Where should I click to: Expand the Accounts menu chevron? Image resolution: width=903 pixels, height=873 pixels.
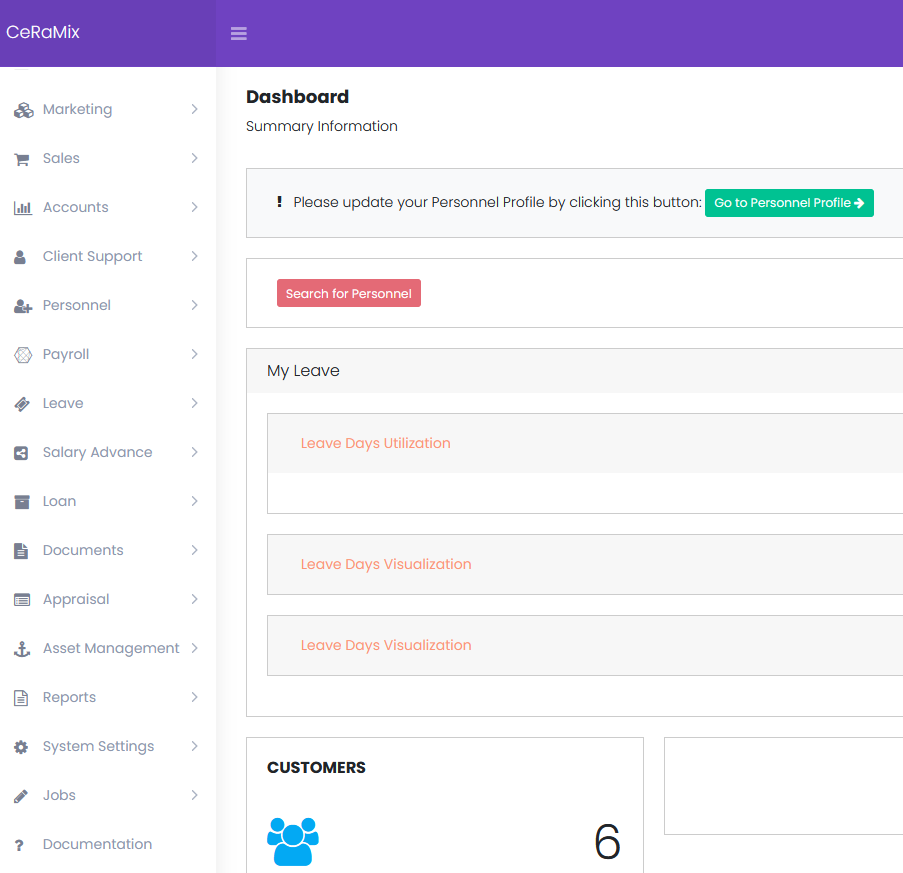(x=195, y=207)
